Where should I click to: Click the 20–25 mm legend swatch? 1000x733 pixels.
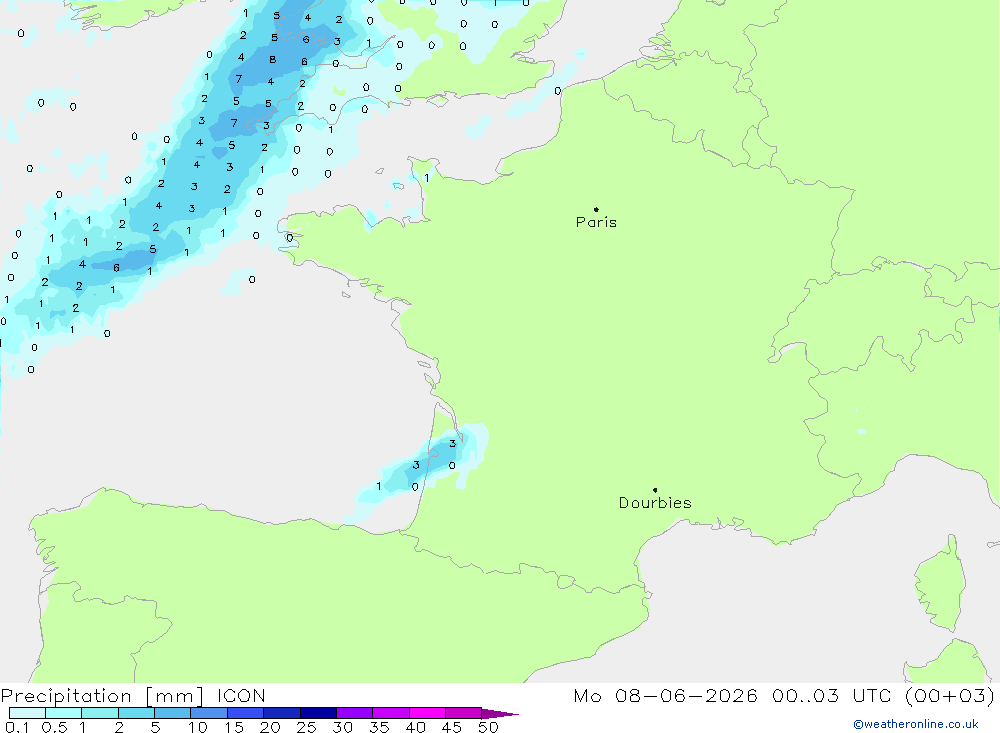coord(282,713)
